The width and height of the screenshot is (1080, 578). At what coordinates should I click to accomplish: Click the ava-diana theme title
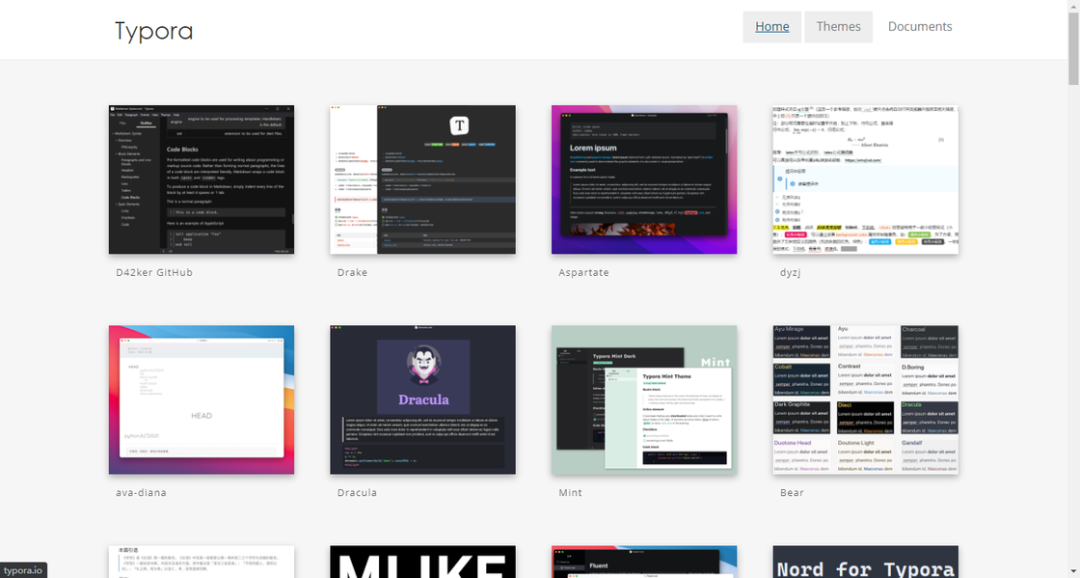coord(141,493)
